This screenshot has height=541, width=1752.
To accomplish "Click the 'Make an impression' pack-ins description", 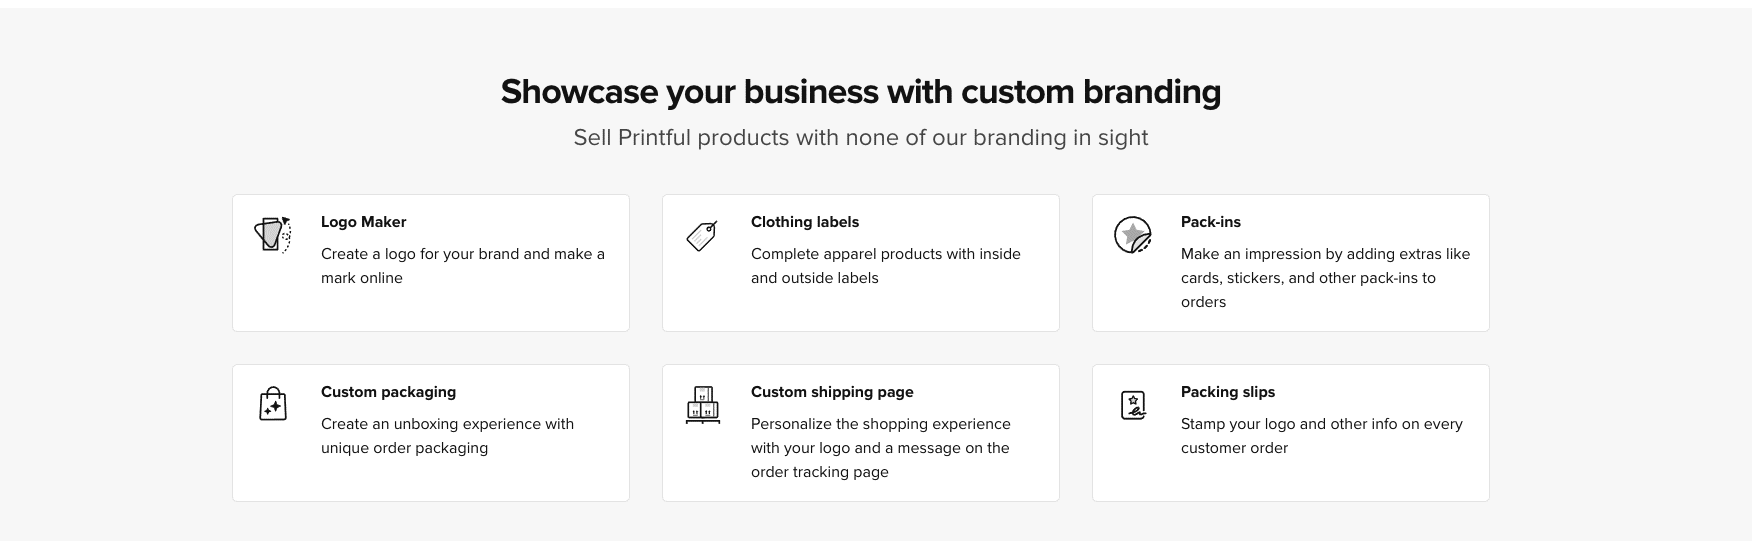I will 1324,278.
